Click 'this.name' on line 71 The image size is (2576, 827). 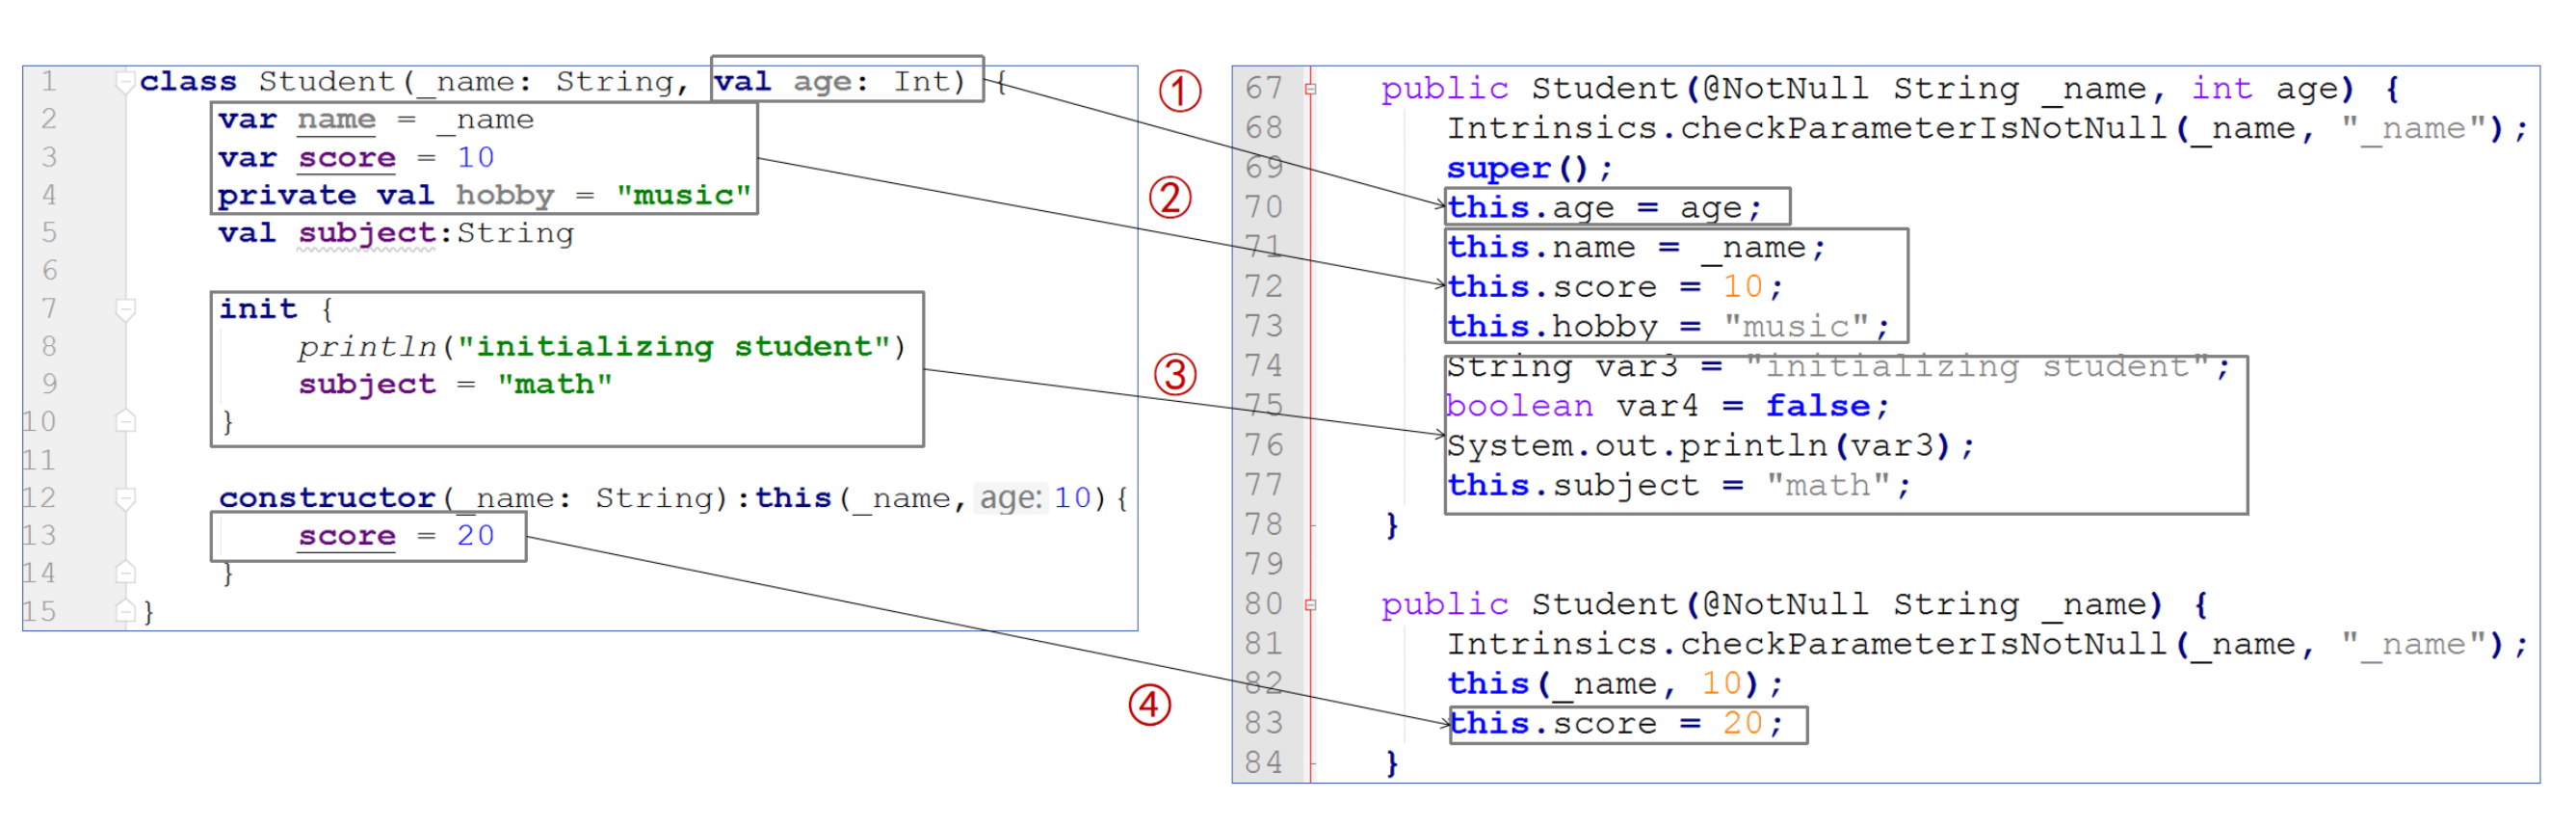pos(1541,248)
